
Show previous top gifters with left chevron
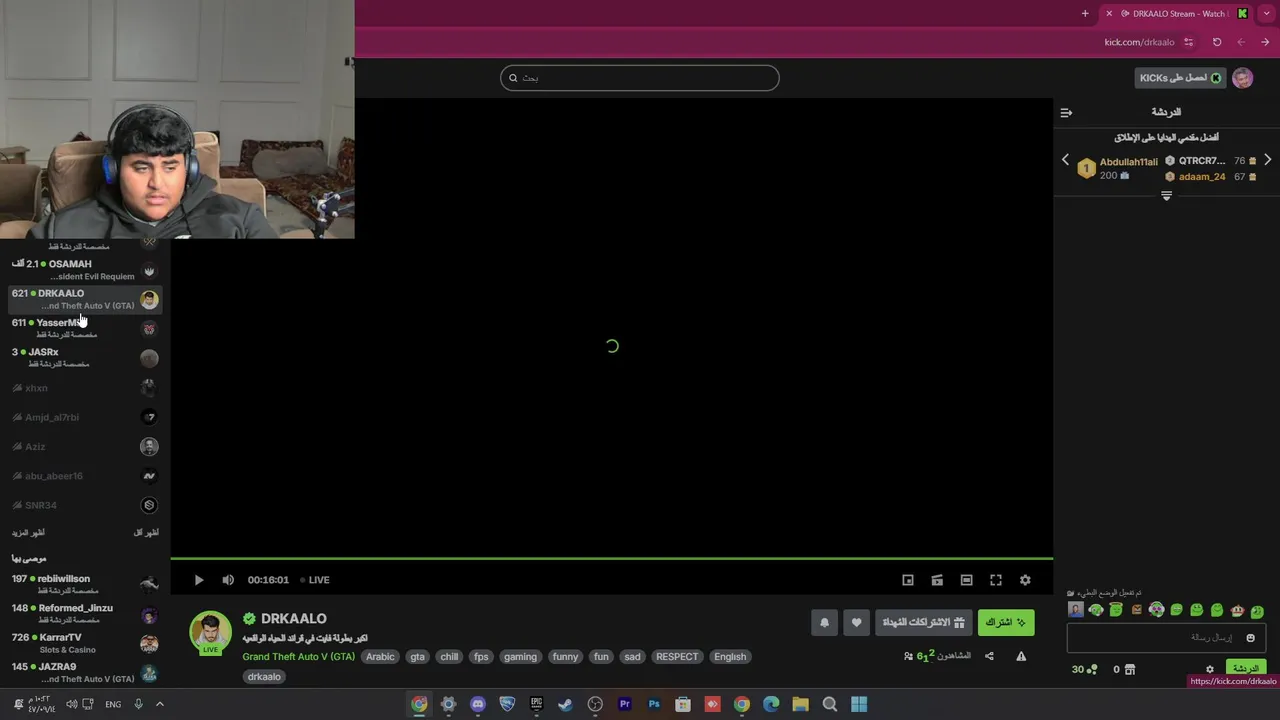[1065, 160]
